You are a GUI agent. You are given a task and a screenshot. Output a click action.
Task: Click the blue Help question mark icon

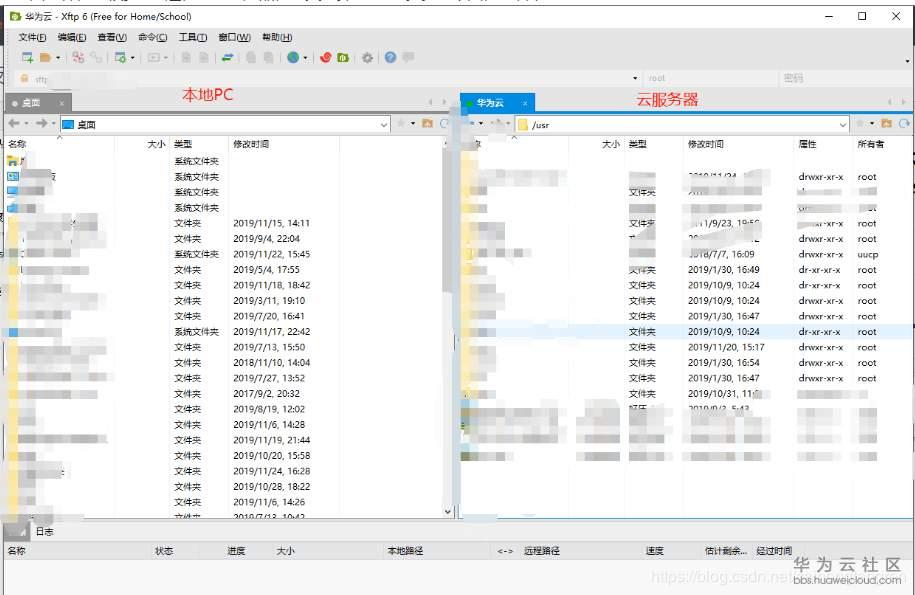(390, 58)
